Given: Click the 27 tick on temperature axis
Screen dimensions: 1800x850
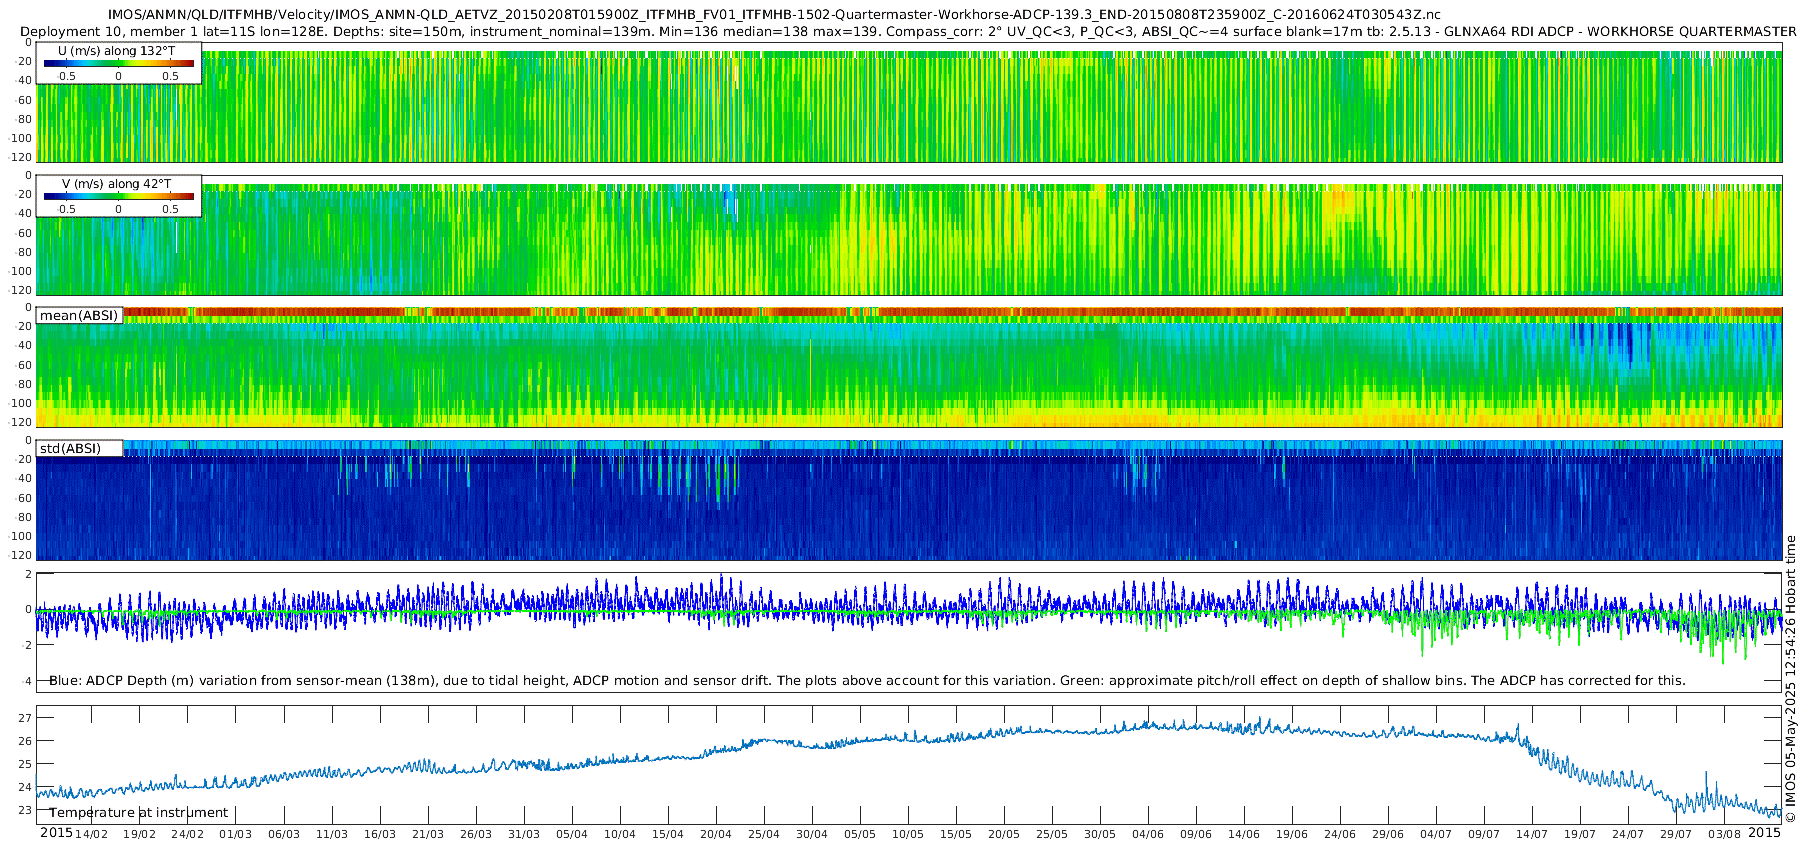Looking at the screenshot, I should click(25, 718).
